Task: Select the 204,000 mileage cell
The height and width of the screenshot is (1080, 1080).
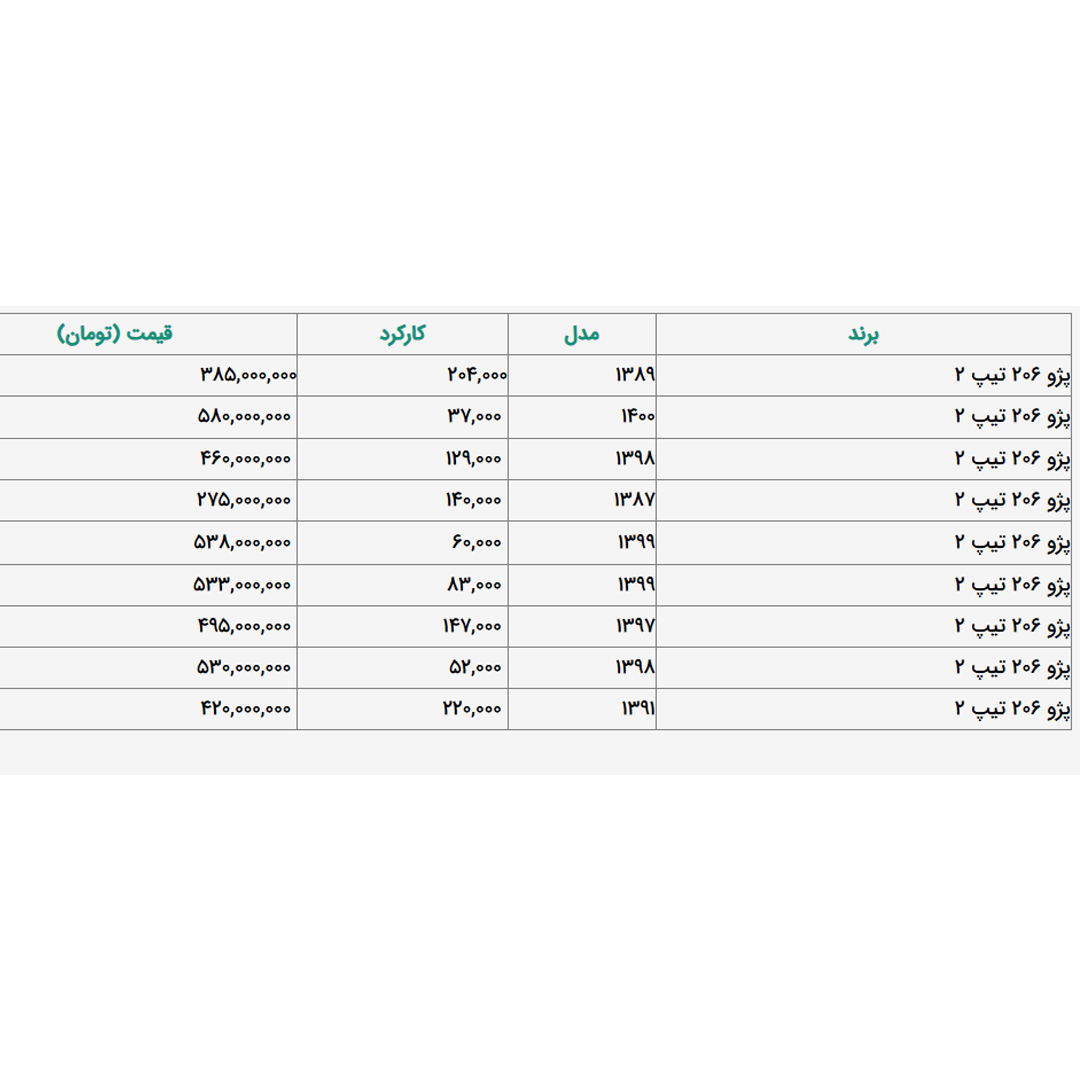Action: click(476, 375)
